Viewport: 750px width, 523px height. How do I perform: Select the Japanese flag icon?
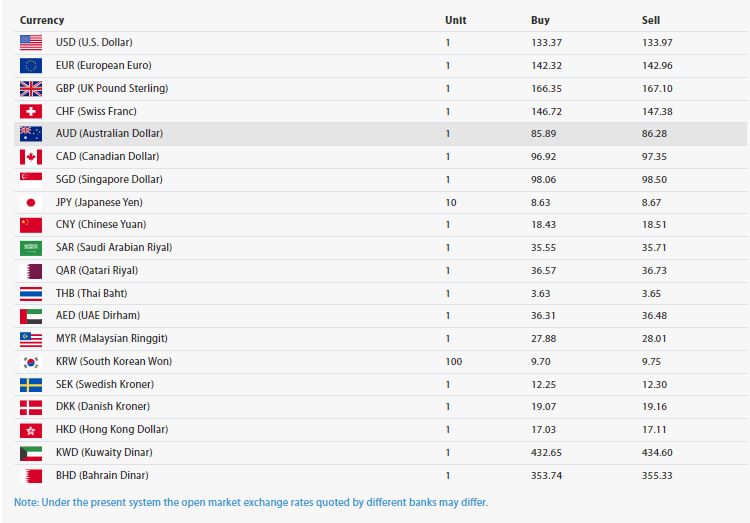(31, 202)
